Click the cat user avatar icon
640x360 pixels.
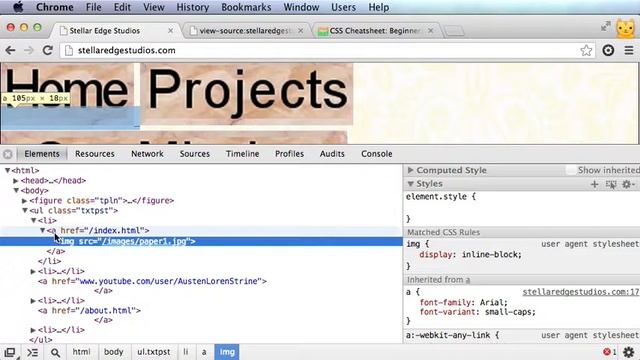pos(625,29)
